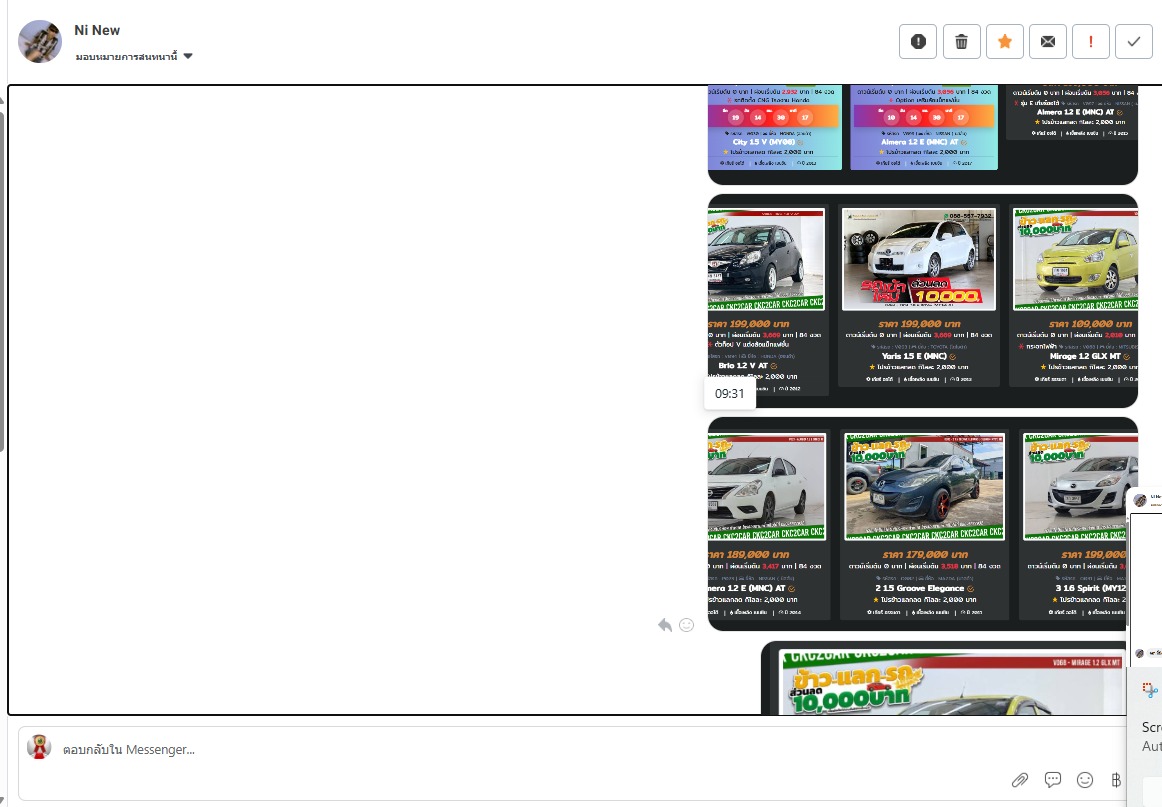Open Ni New profile avatar
Image resolution: width=1162 pixels, height=807 pixels.
pos(40,41)
